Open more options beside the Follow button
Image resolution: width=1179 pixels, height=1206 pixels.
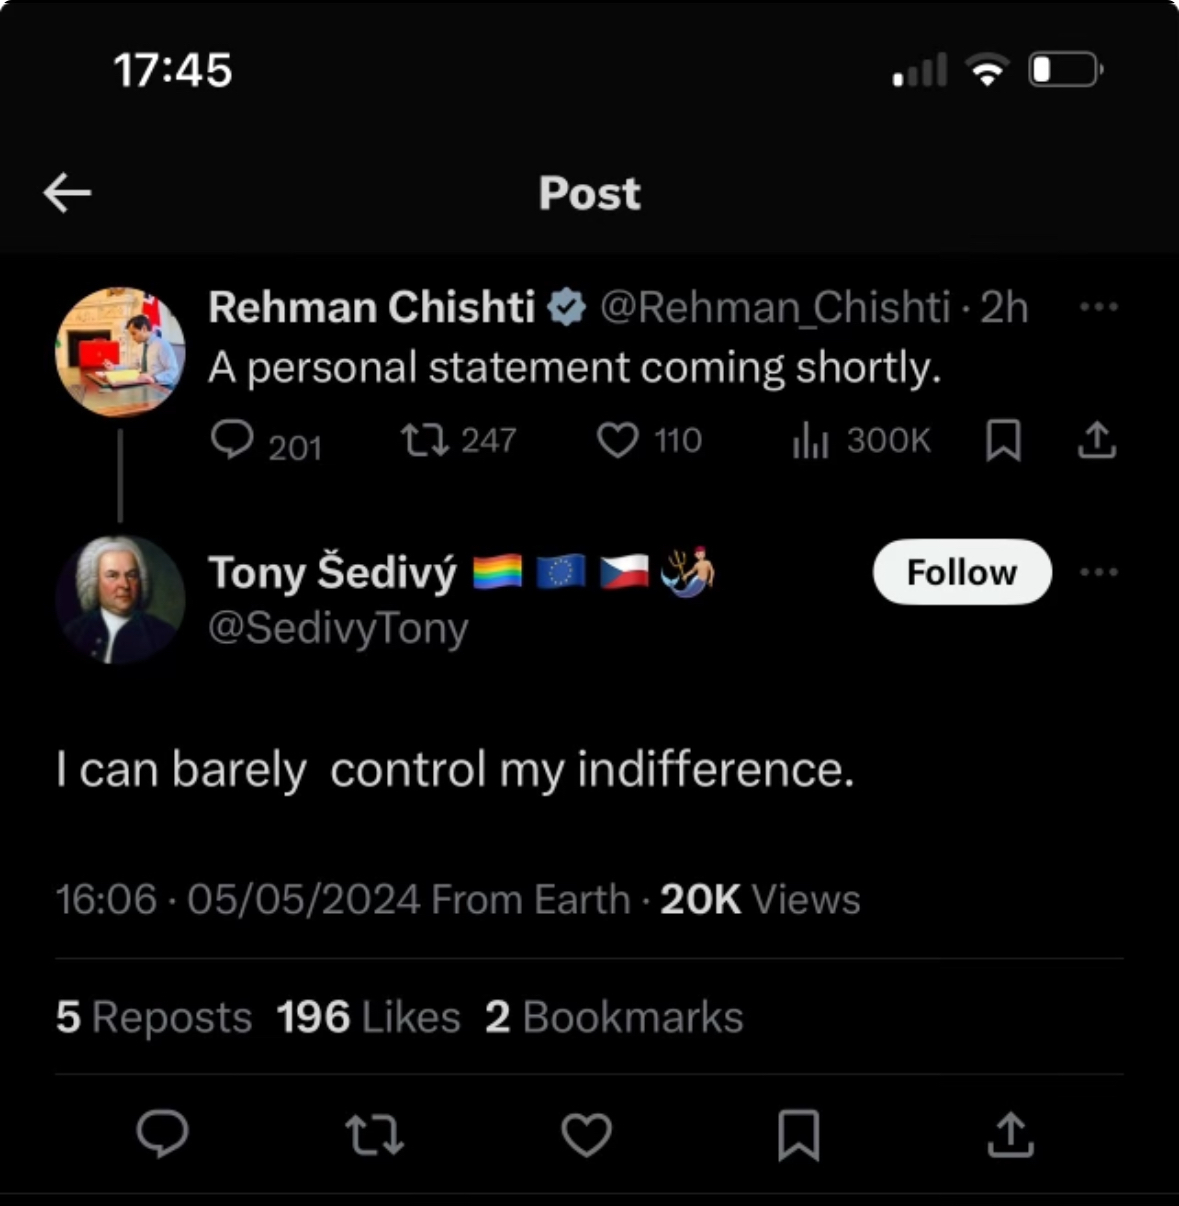pyautogui.click(x=1099, y=572)
